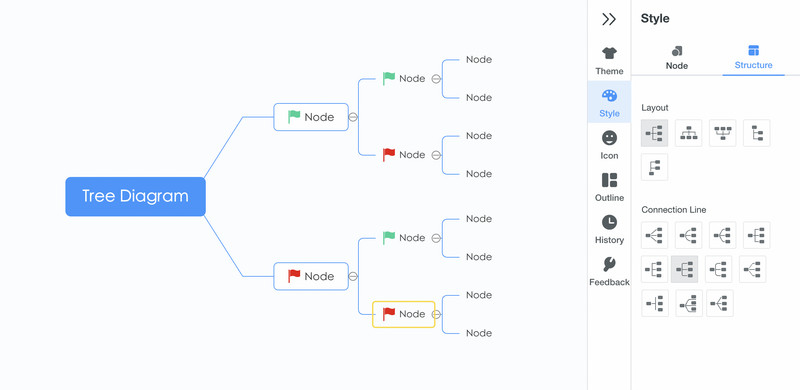Switch to the Node tab

point(677,58)
